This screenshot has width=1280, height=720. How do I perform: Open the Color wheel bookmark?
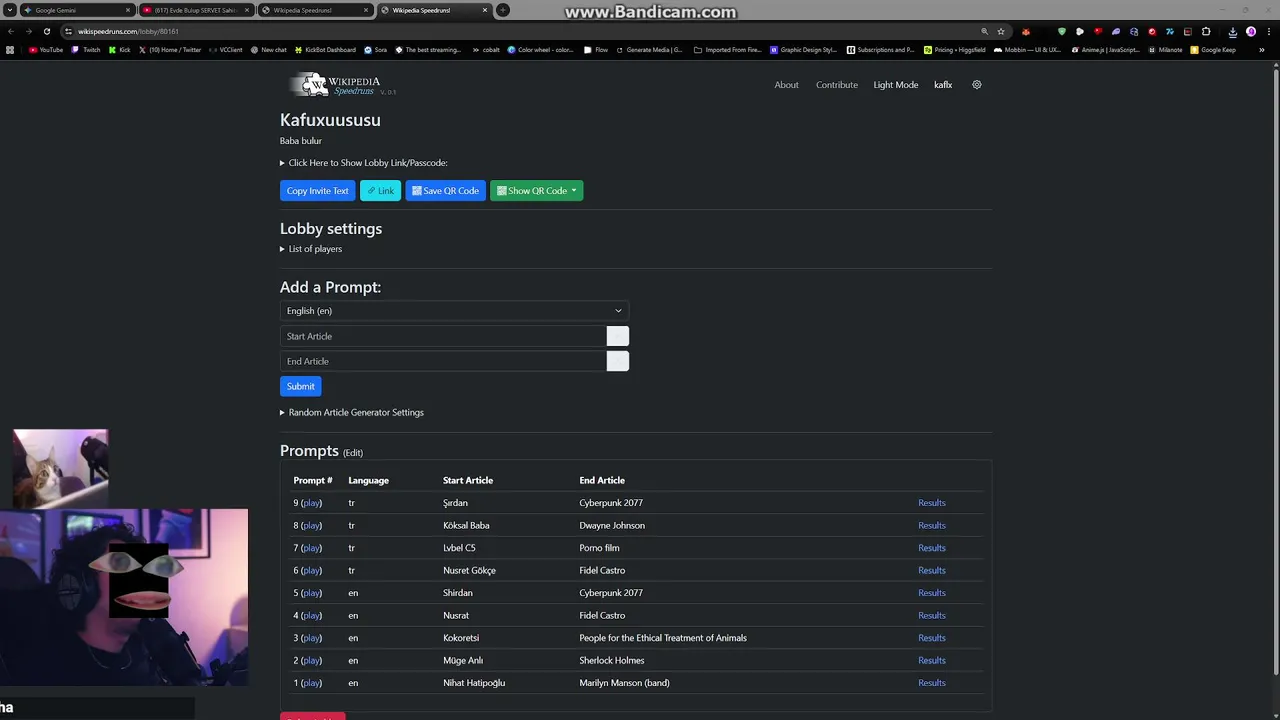(540, 50)
